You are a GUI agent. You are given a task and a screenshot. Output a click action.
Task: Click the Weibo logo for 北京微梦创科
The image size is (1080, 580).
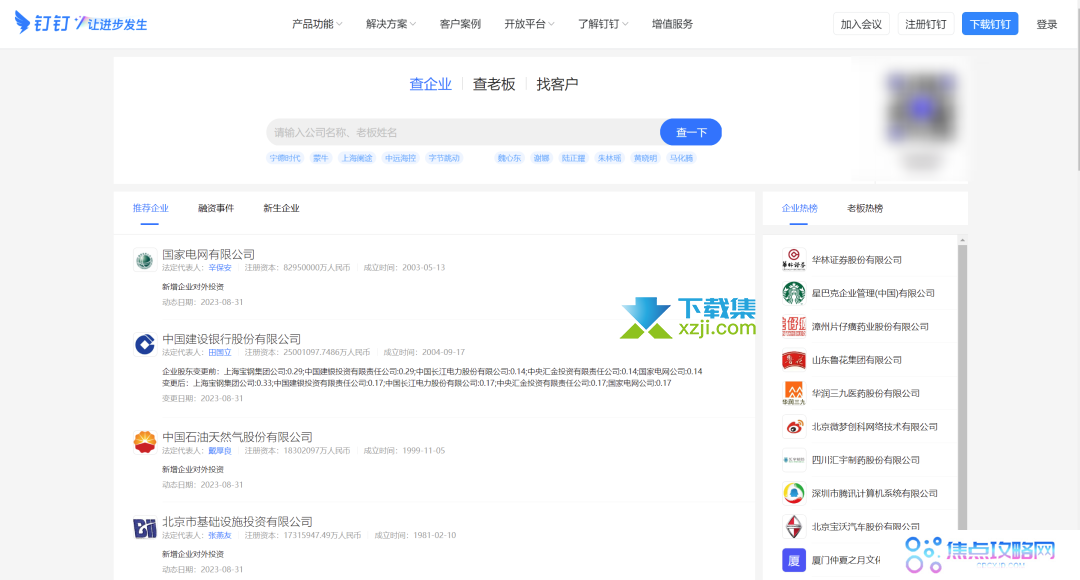pos(793,426)
